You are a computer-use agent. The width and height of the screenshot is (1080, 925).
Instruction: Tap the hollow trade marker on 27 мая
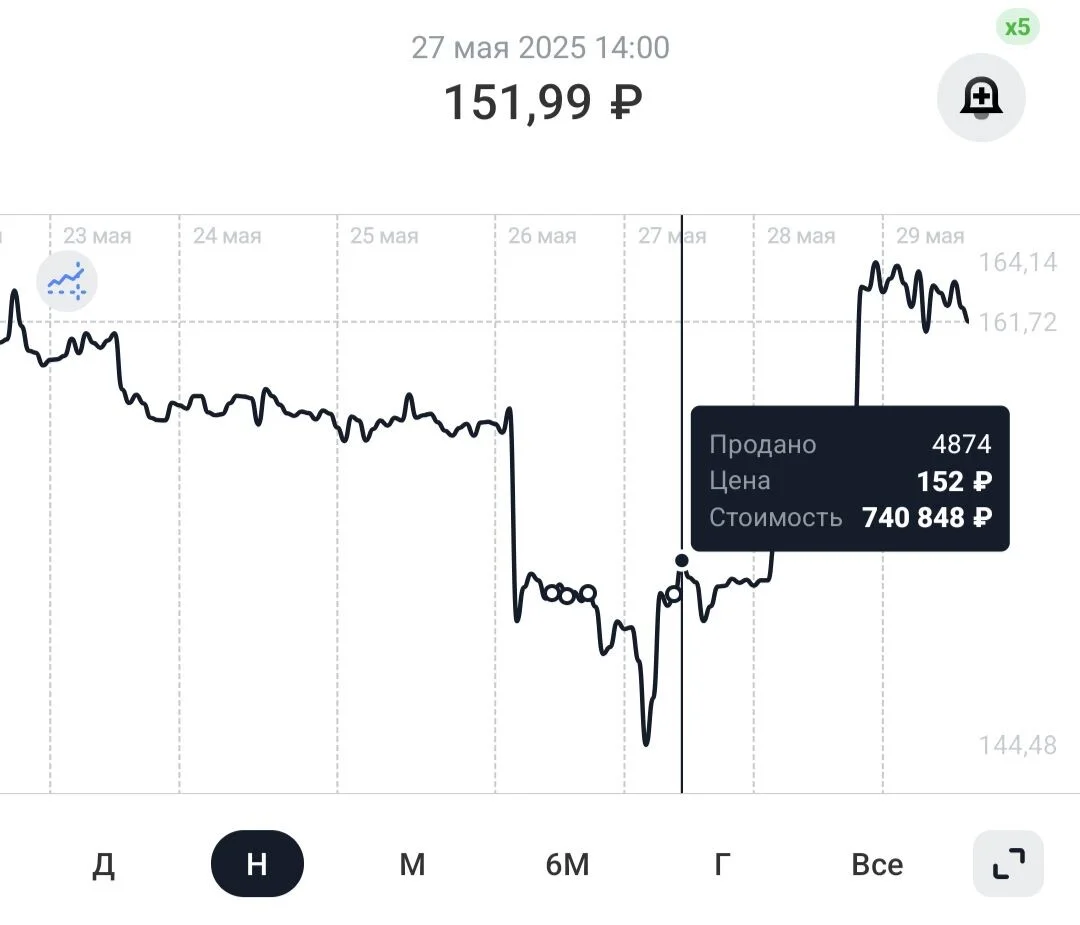[x=673, y=594]
